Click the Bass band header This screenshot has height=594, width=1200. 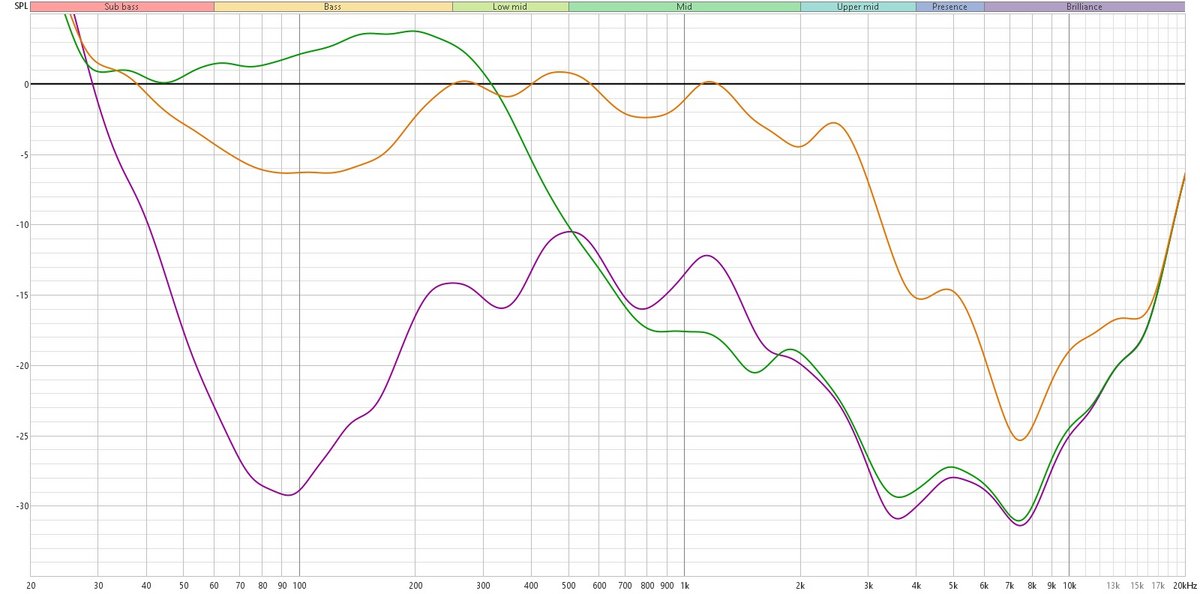pyautogui.click(x=330, y=6)
